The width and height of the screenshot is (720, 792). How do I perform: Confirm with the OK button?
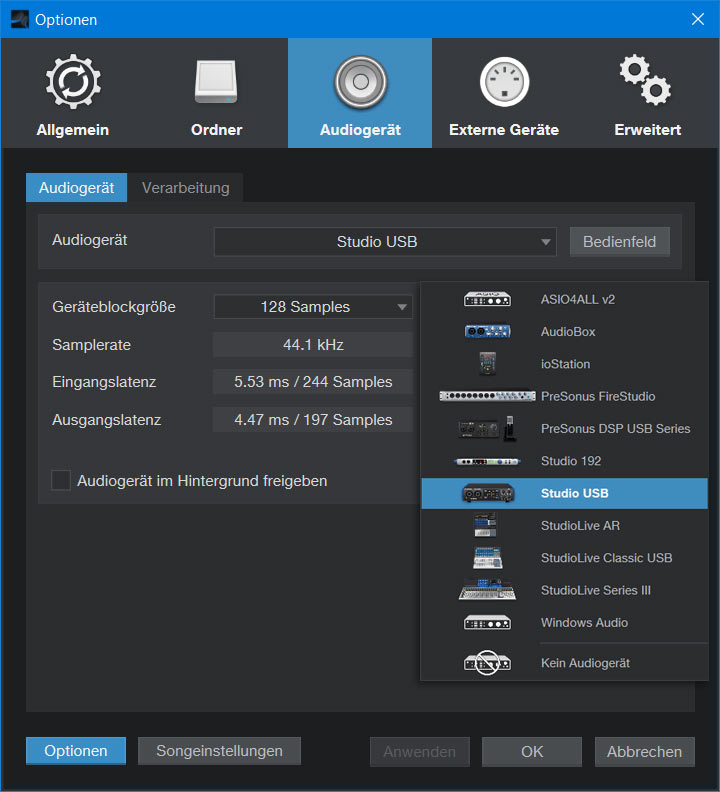point(532,752)
